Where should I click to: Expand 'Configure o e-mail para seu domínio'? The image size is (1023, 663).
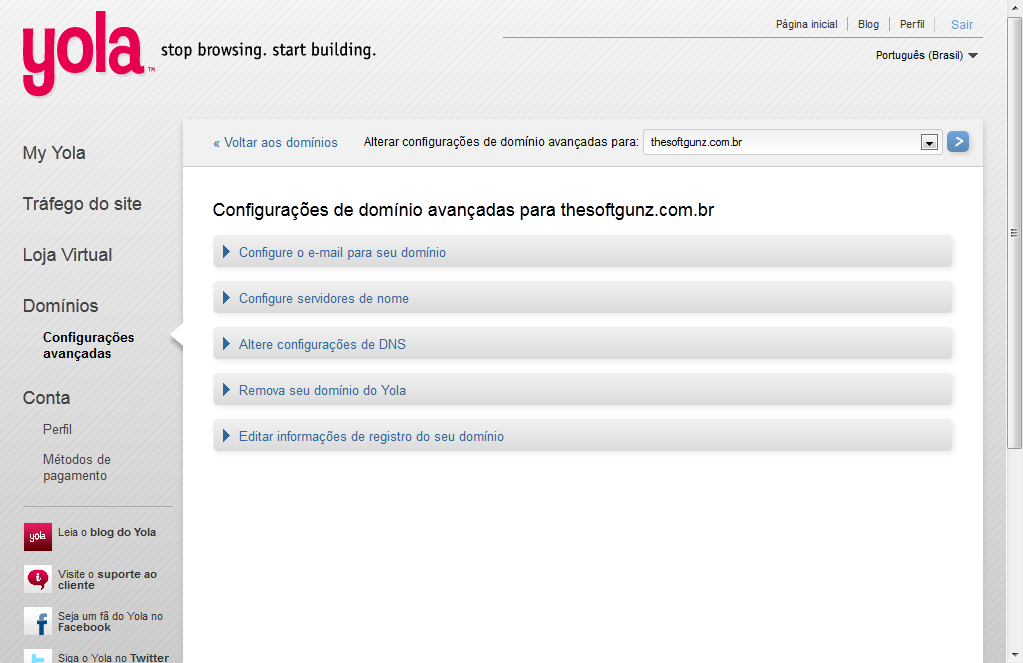[x=582, y=252]
